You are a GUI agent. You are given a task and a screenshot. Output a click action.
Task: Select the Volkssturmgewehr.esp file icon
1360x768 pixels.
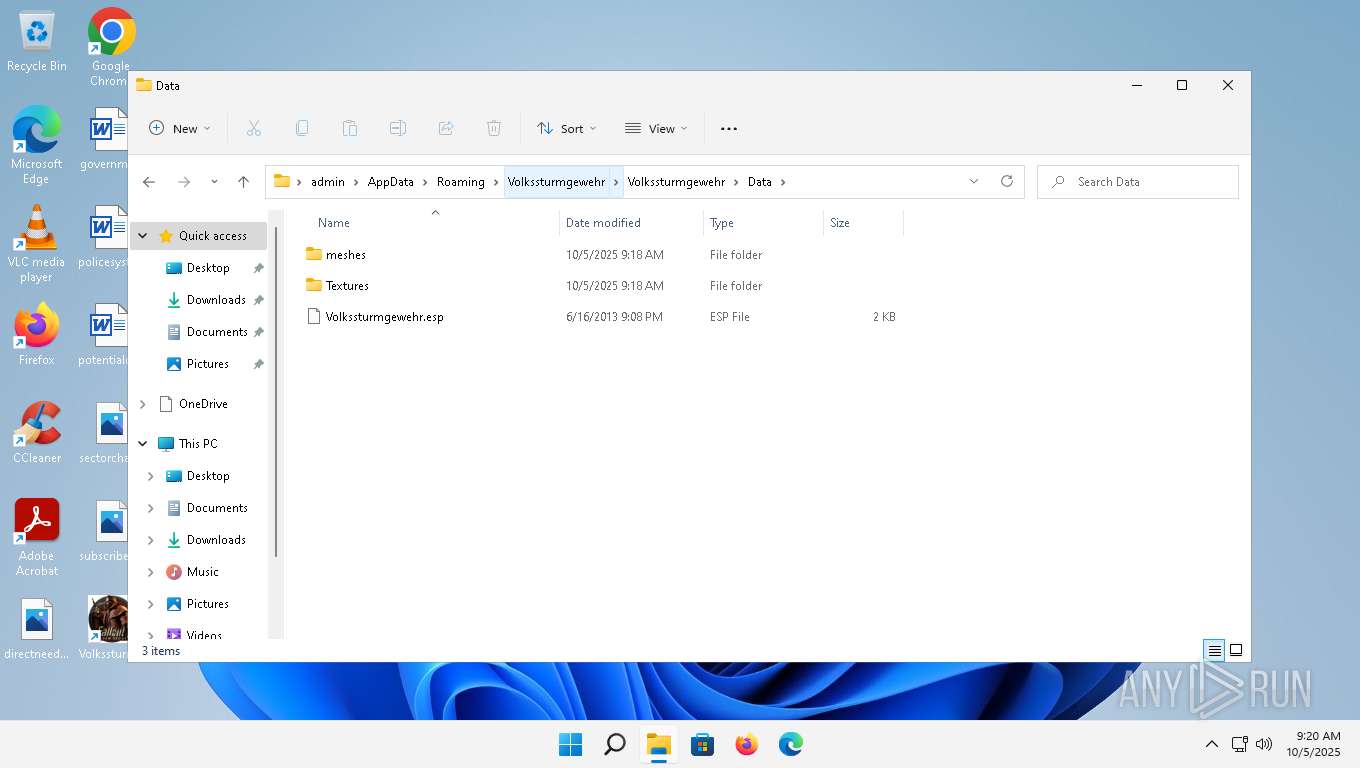point(314,316)
